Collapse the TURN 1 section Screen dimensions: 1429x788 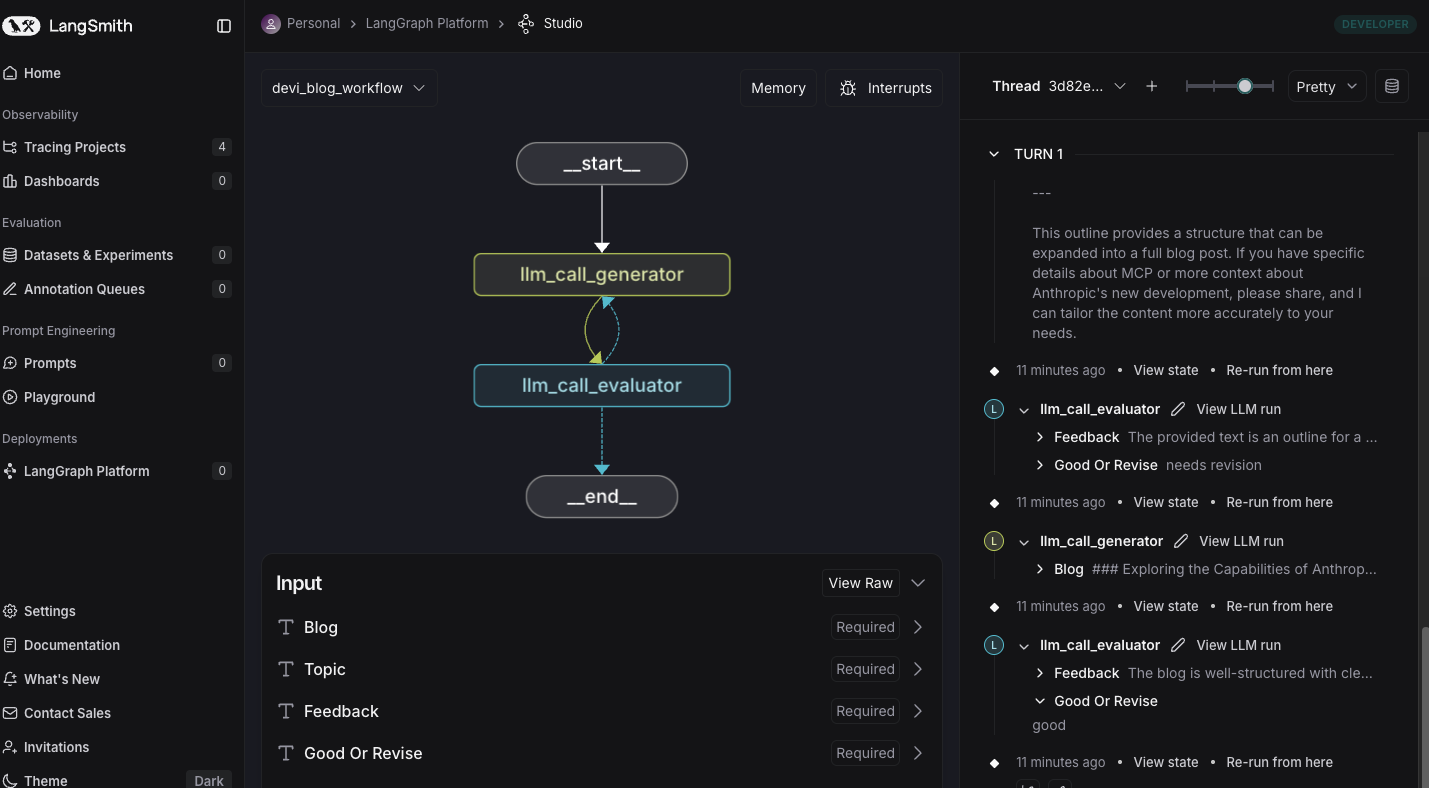(x=994, y=154)
